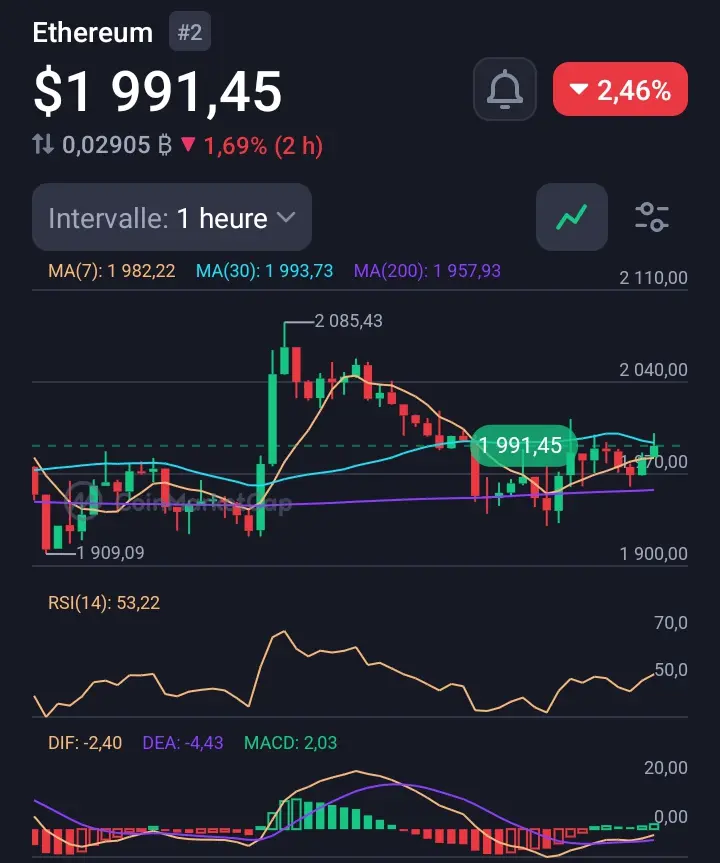720x863 pixels.
Task: Select the DEA: -4,43 value
Action: pyautogui.click(x=183, y=743)
